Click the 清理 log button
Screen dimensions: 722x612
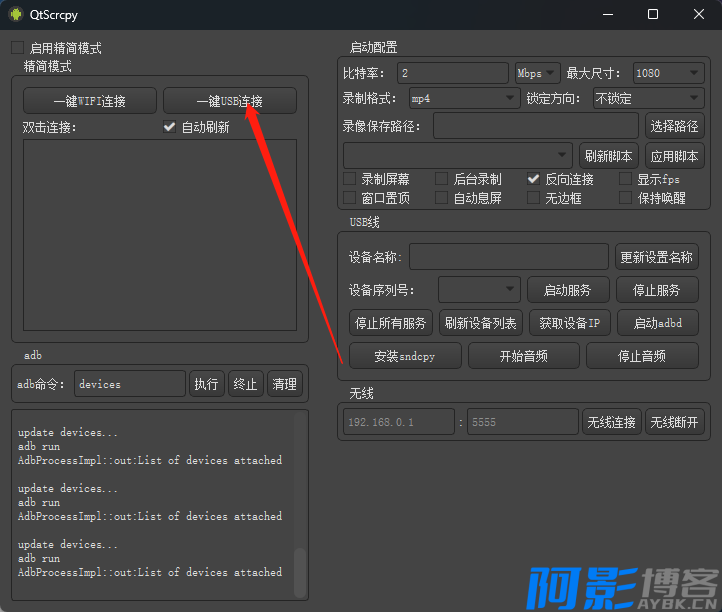(285, 384)
